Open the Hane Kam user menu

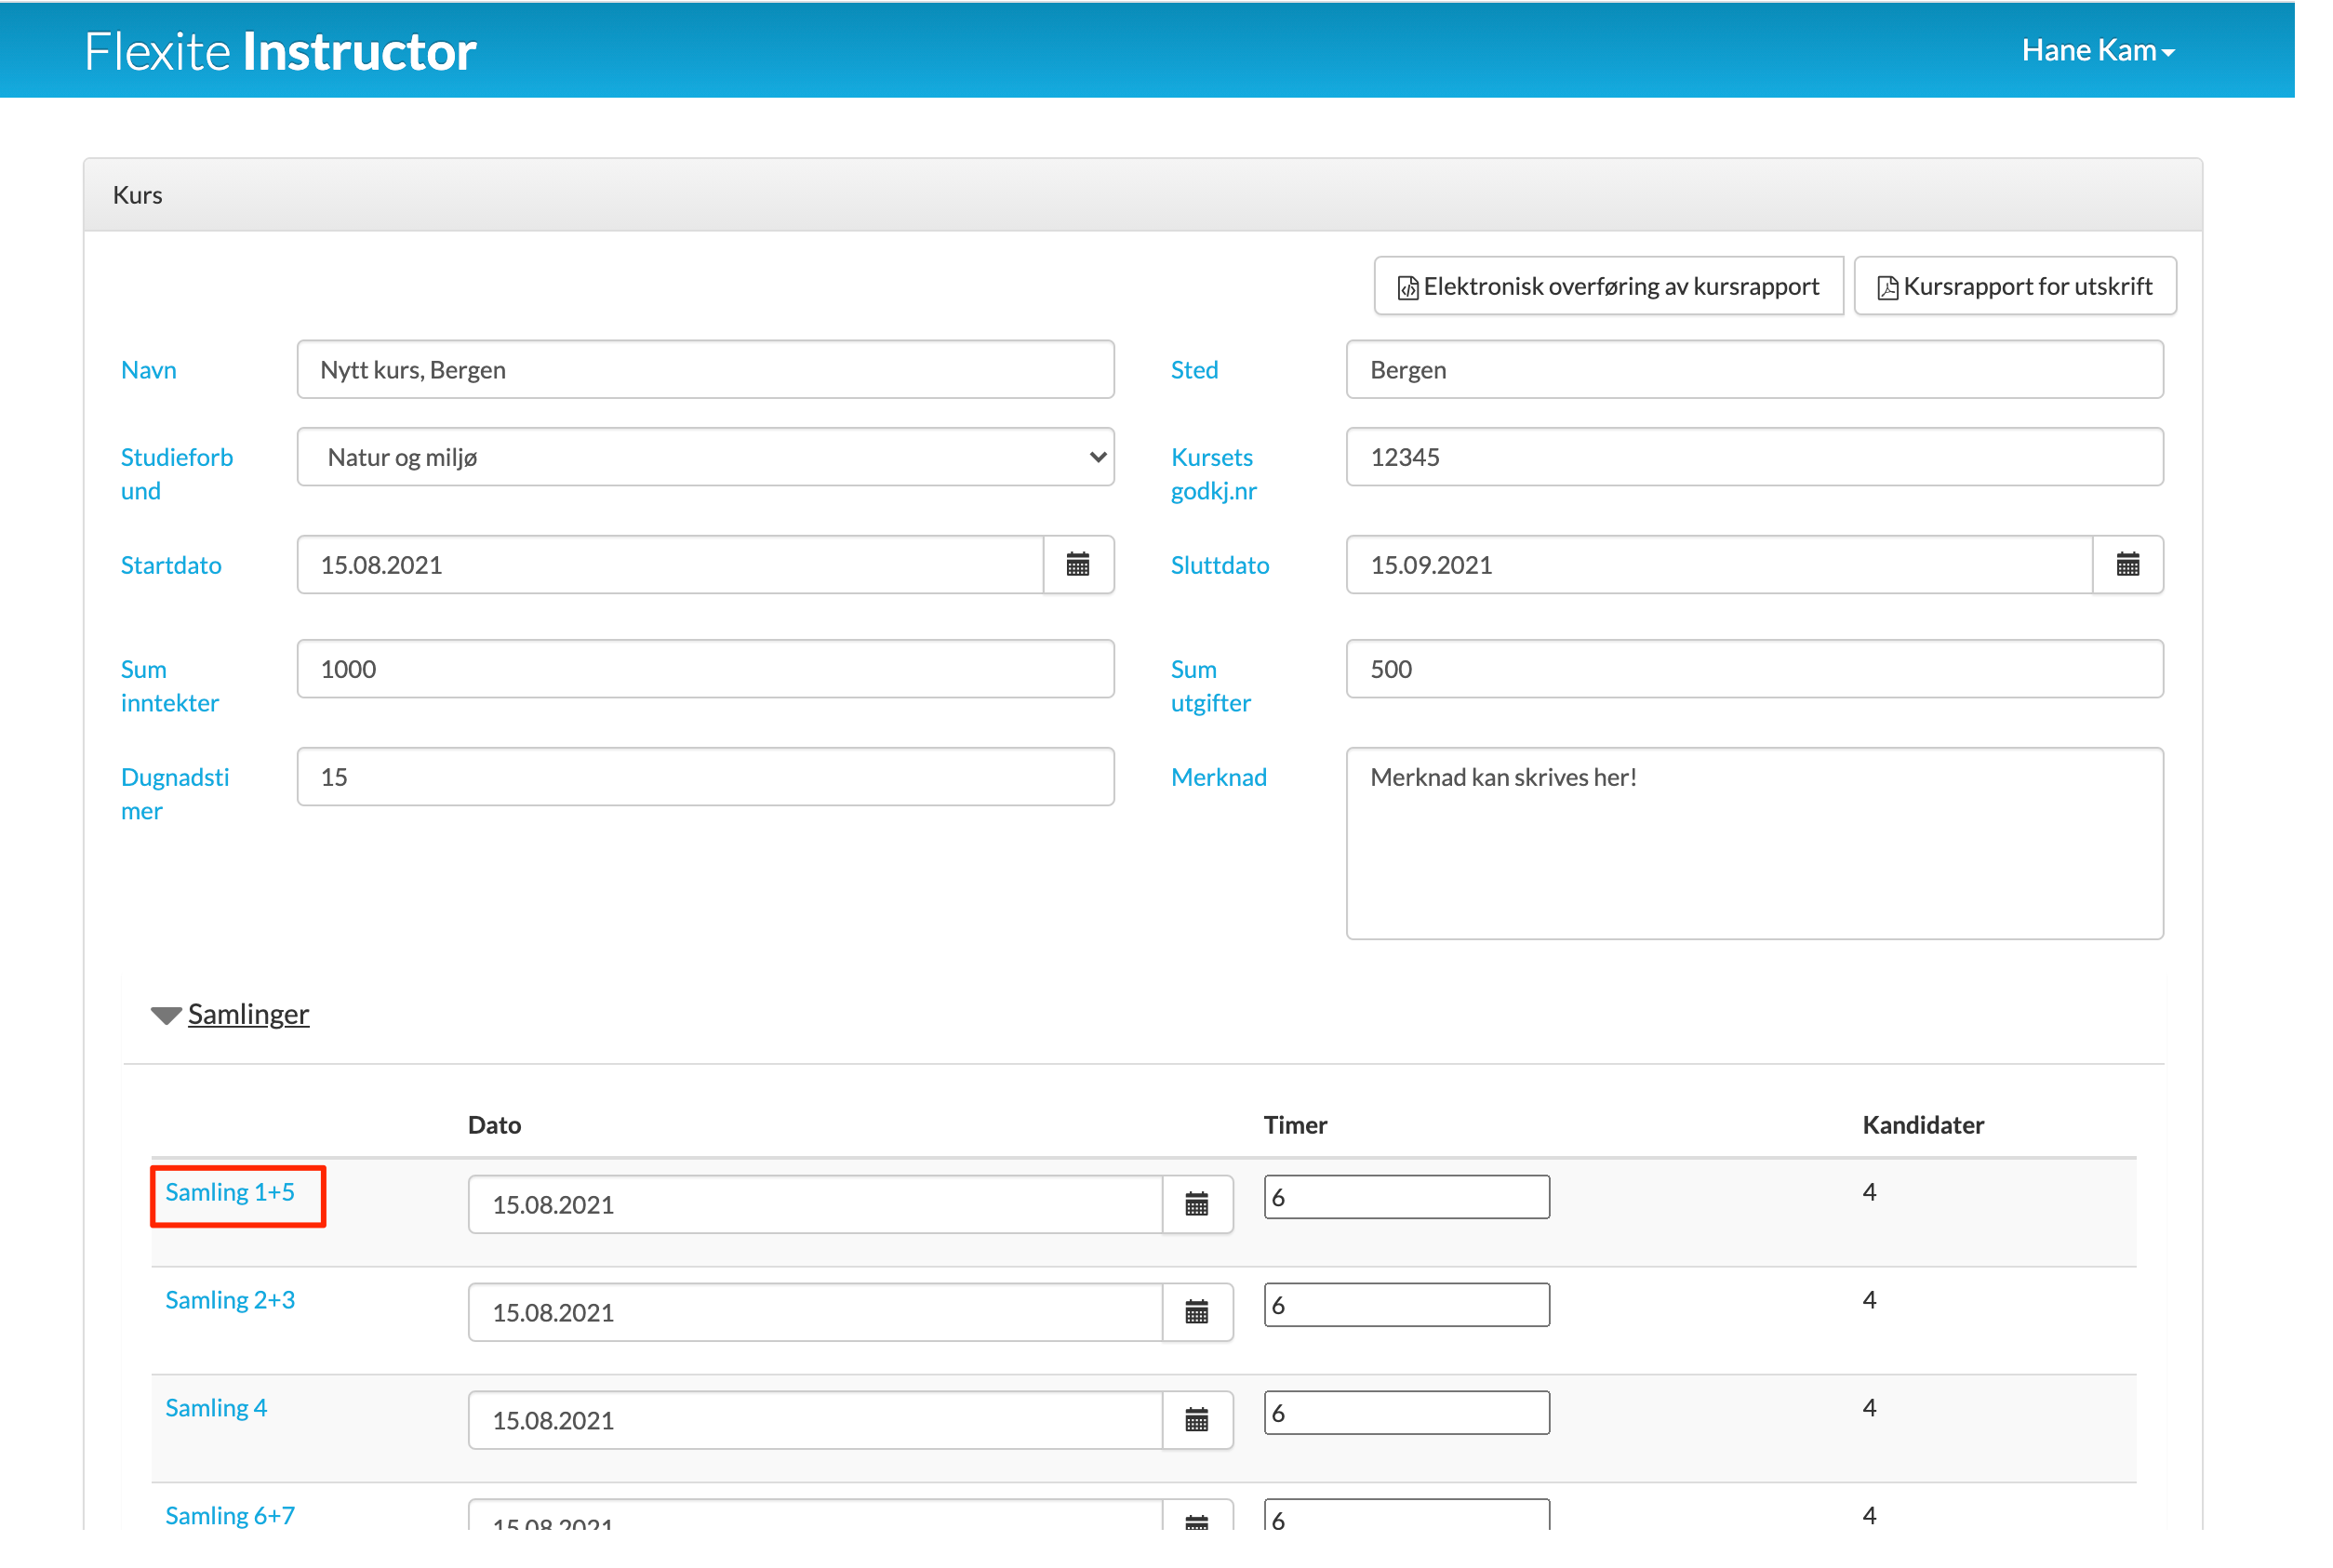coord(2097,51)
